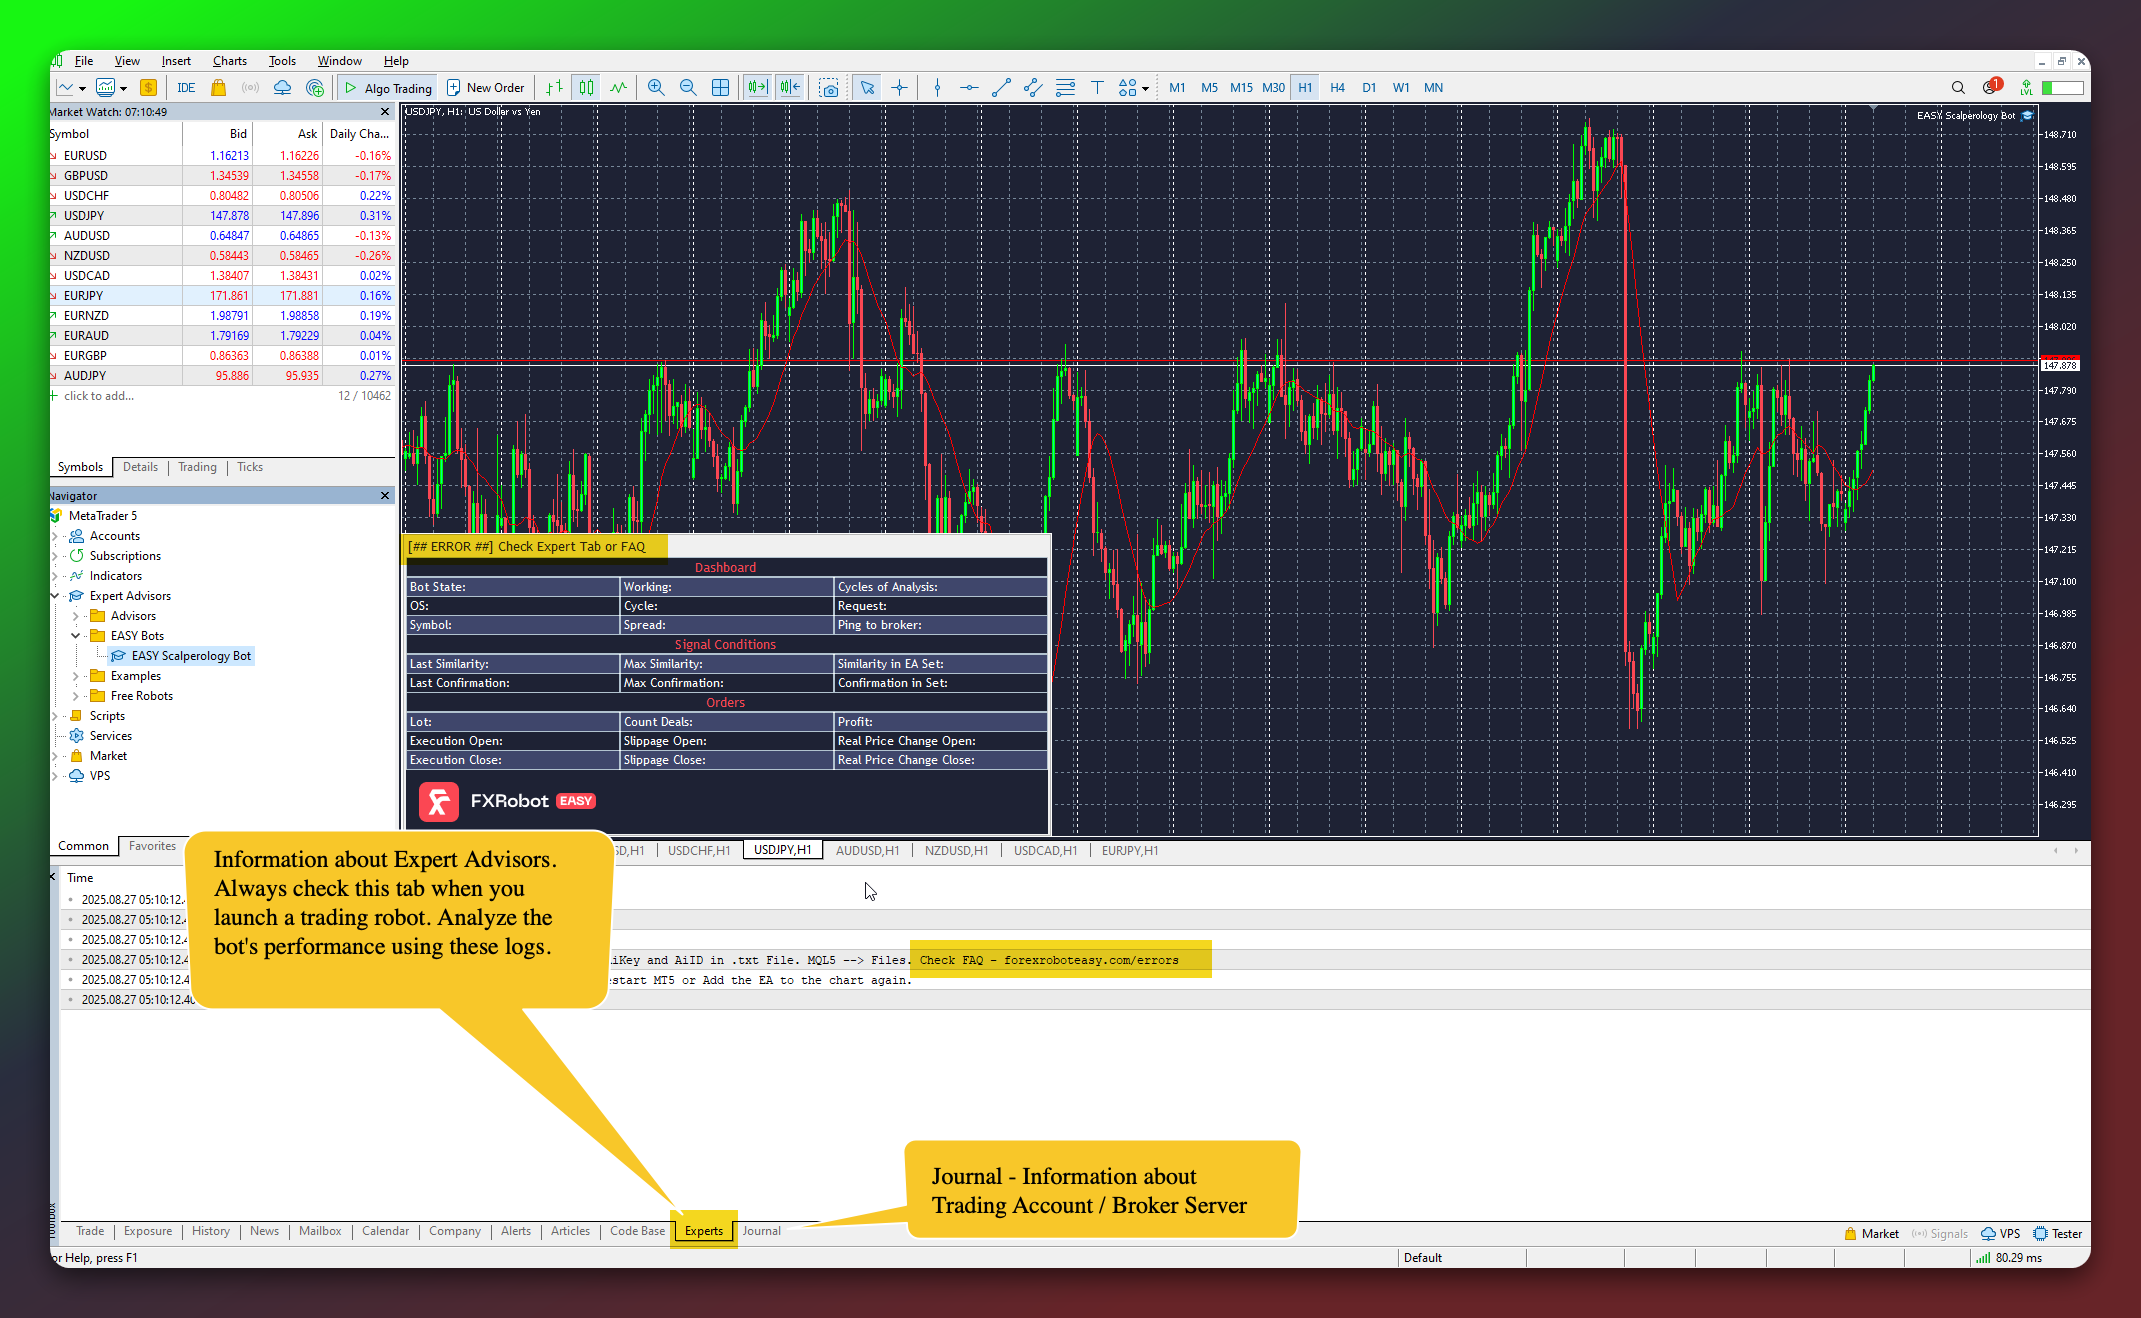2141x1318 pixels.
Task: Collapse the Expert Advisors tree node
Action: (x=55, y=596)
